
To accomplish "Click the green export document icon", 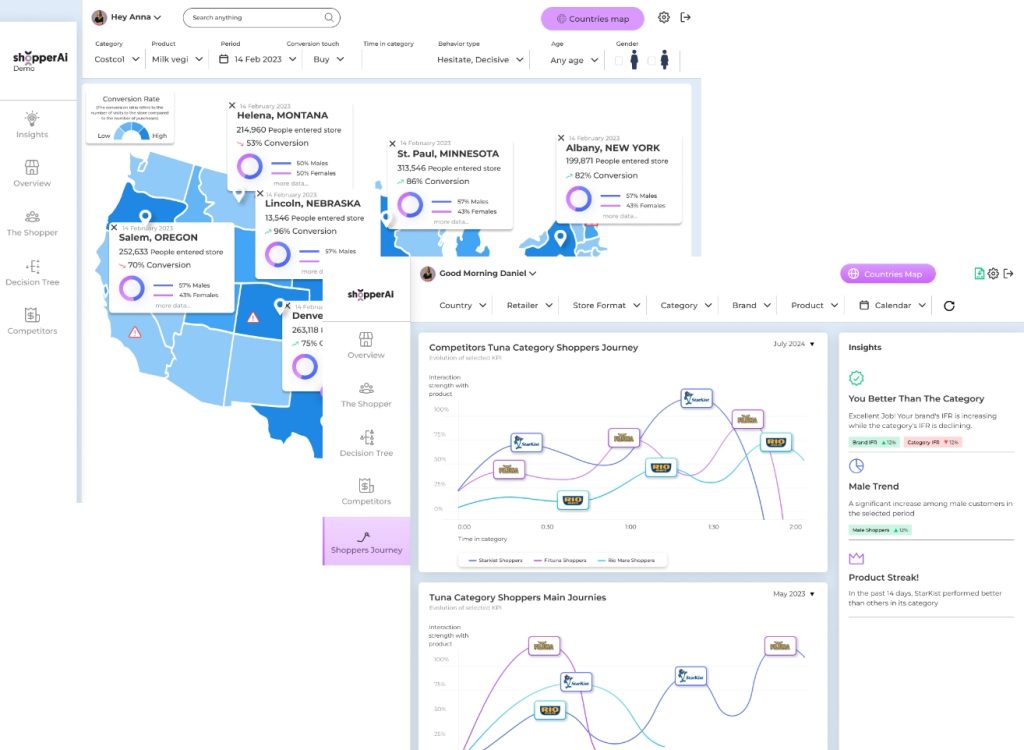I will pos(979,274).
